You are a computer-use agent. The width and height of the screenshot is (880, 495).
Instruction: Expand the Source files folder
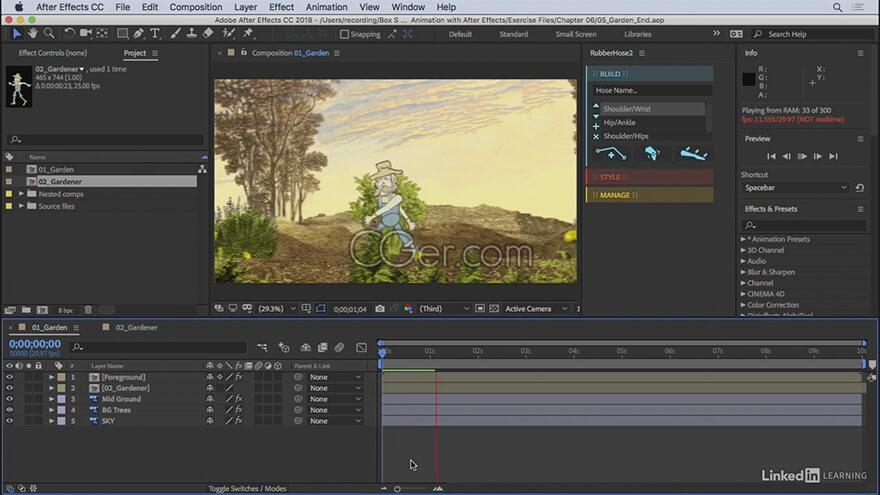[21, 206]
